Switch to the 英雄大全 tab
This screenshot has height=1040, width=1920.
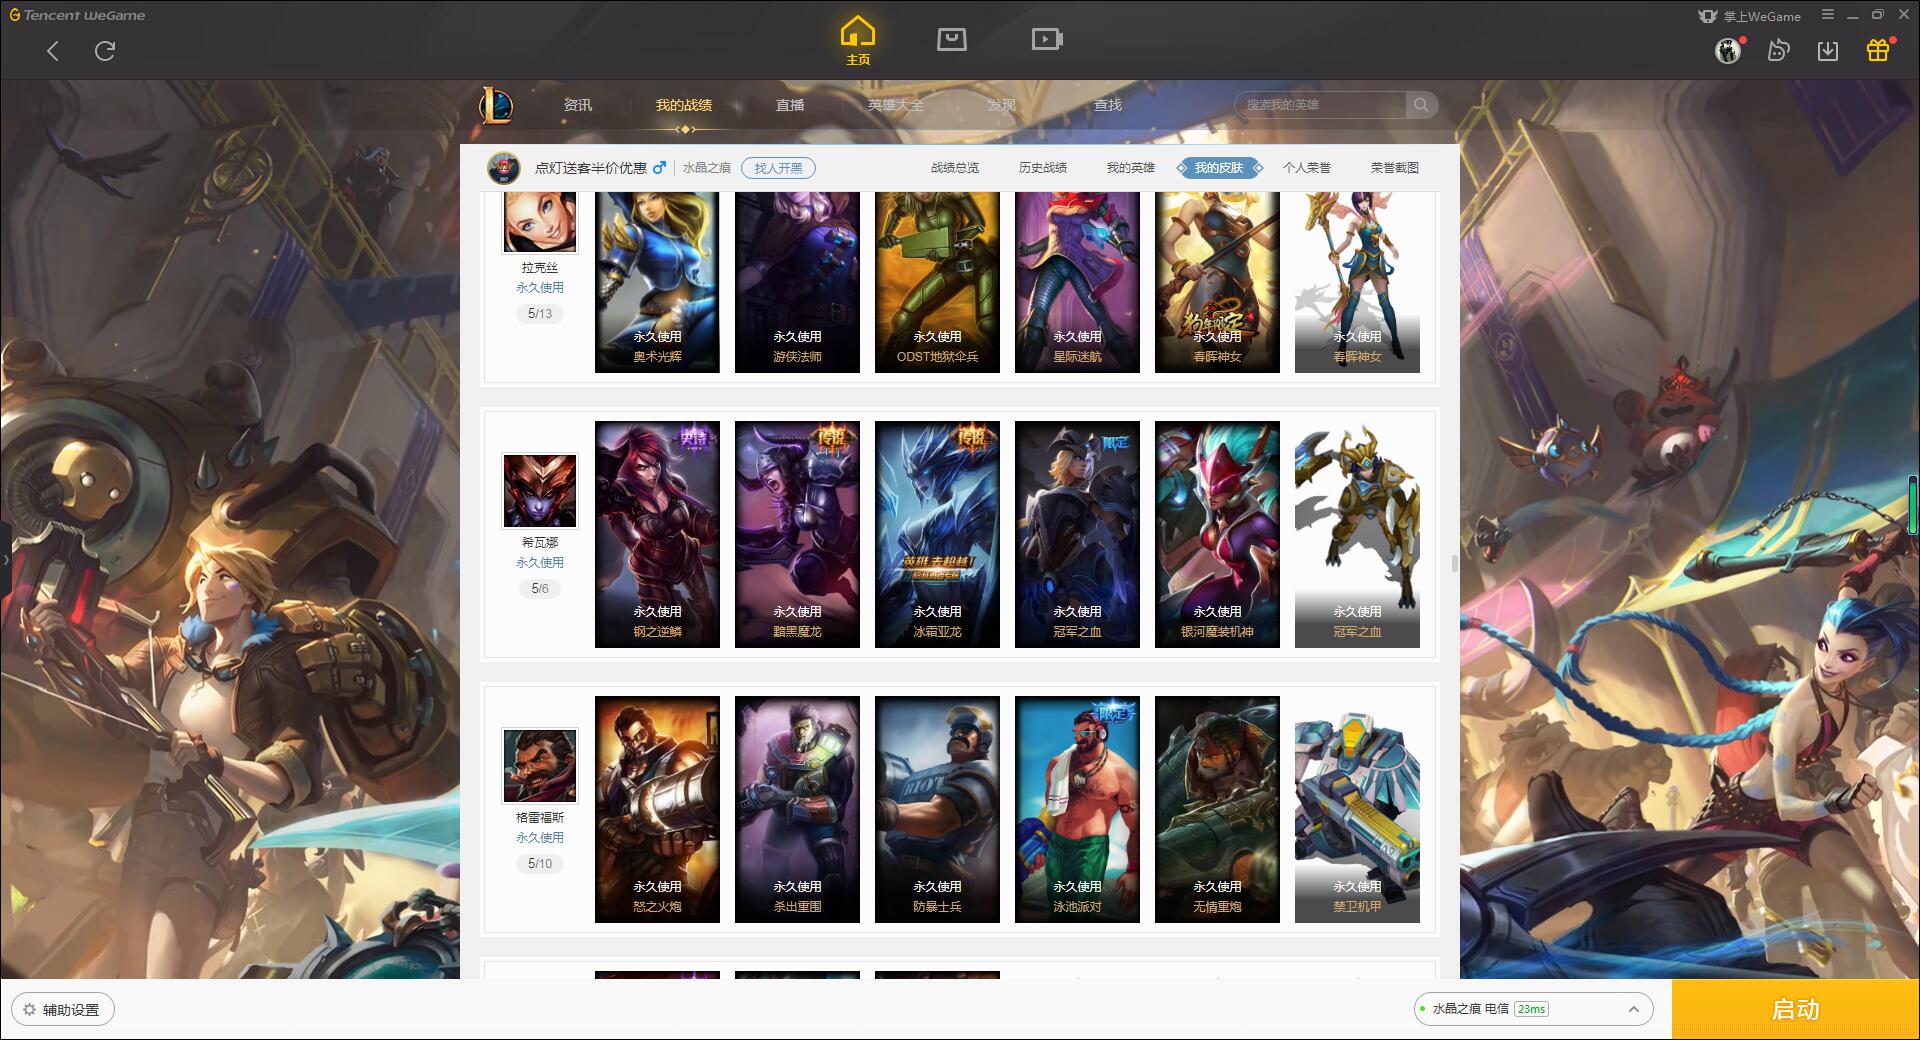pos(896,105)
